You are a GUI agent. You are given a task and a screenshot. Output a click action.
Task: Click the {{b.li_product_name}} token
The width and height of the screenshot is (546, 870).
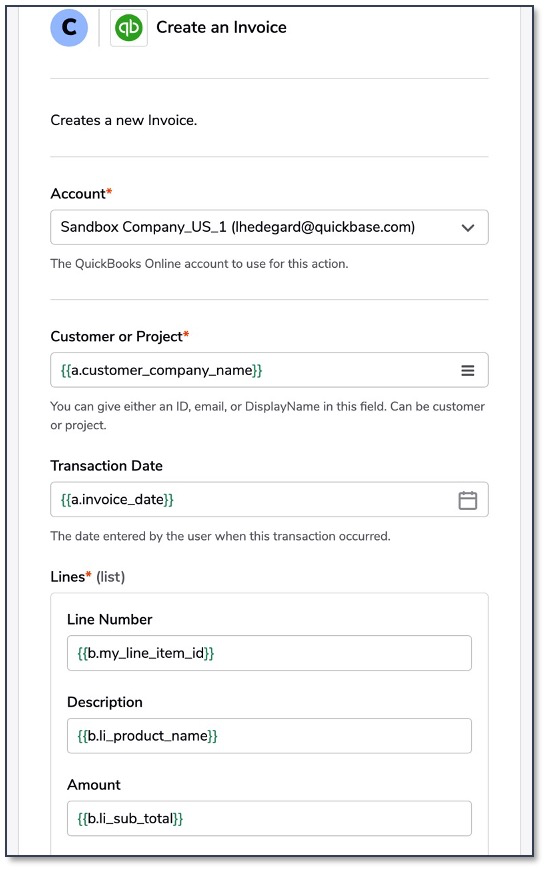pos(148,736)
